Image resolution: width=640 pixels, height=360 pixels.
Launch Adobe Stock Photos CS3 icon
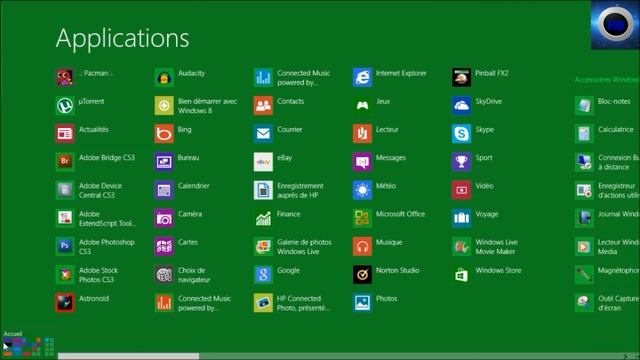pos(65,274)
